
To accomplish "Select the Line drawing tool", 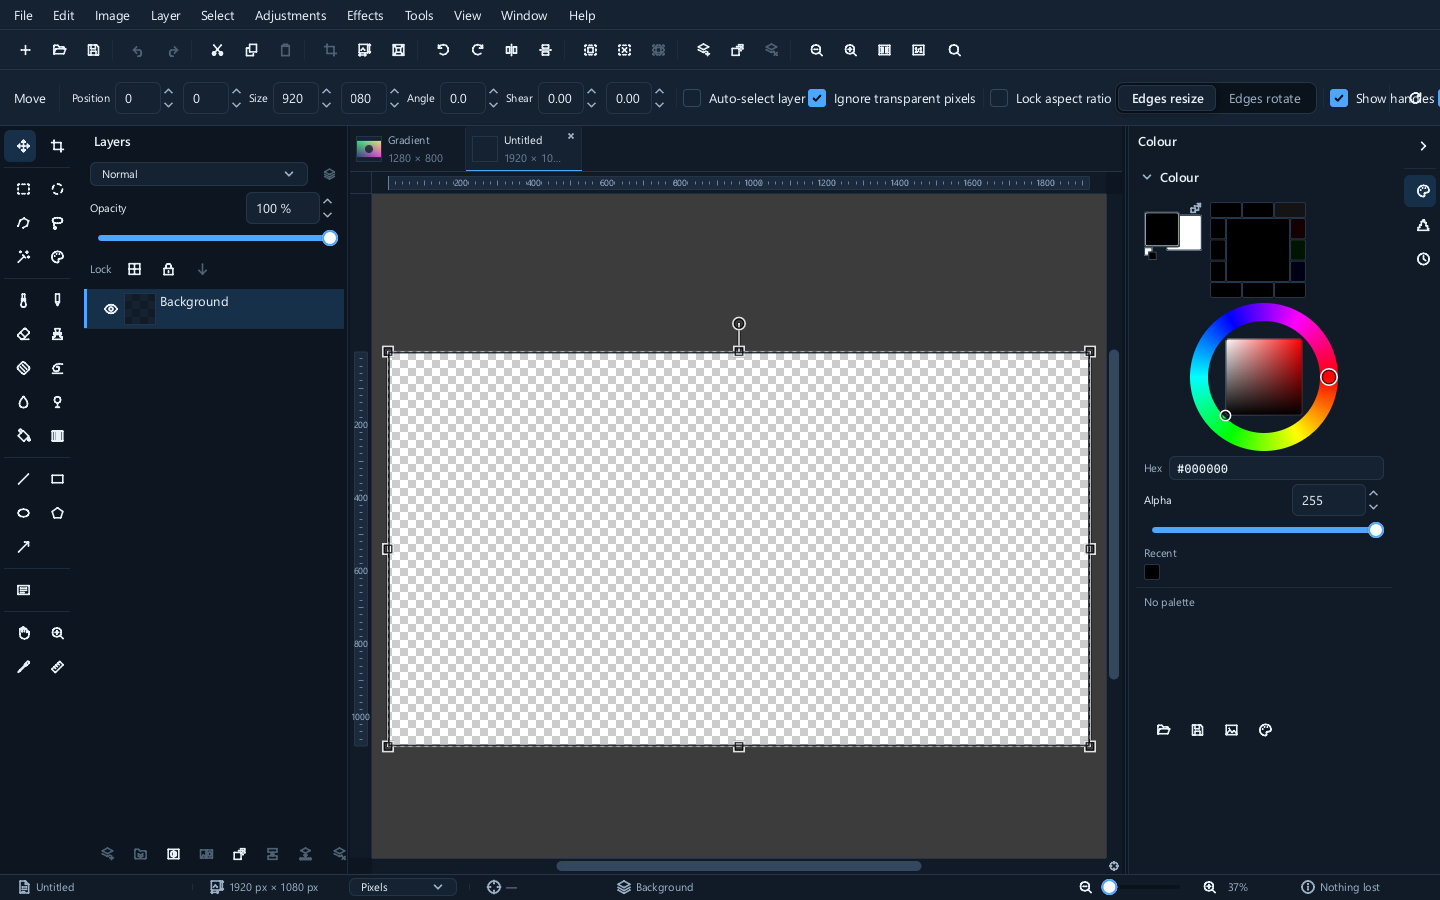I will point(23,479).
